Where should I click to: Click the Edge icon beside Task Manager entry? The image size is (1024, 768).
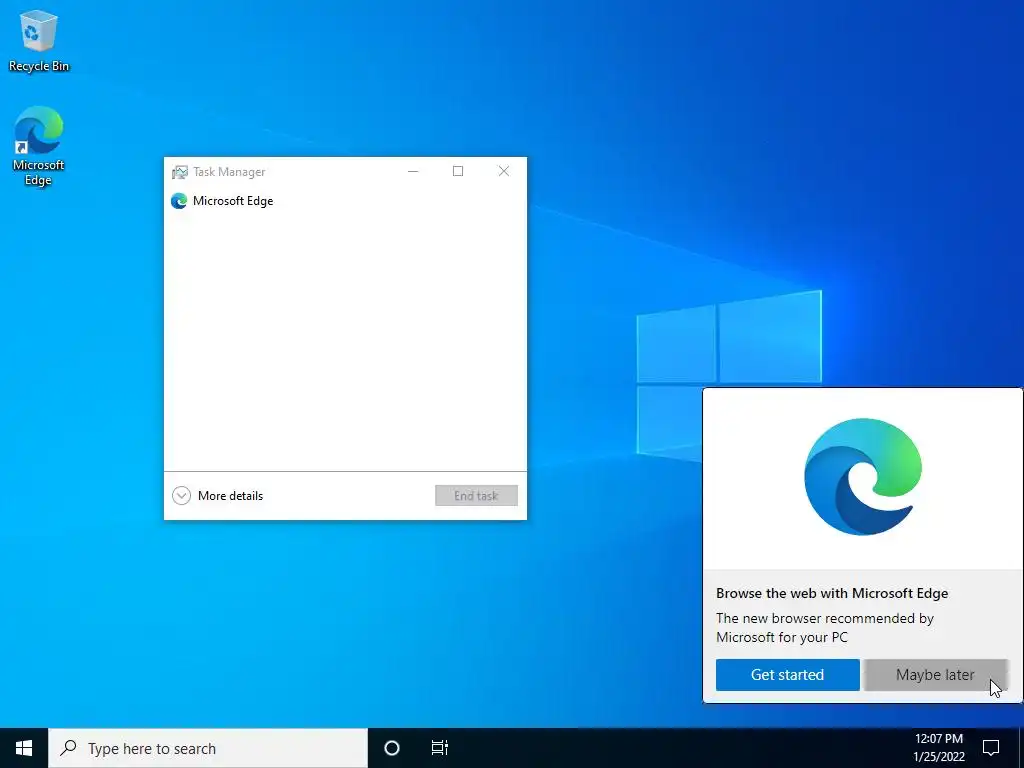pos(179,201)
